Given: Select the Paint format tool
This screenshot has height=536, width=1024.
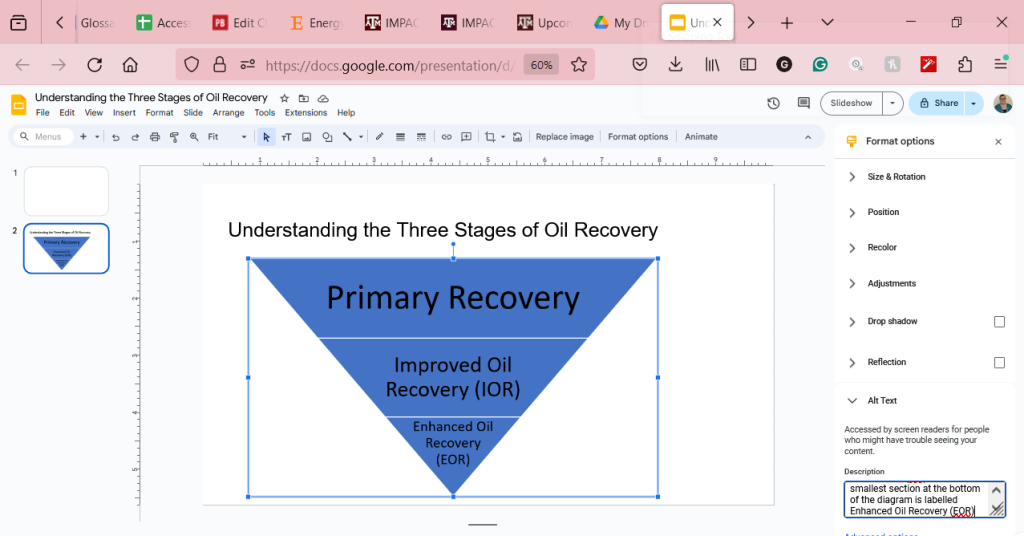Looking at the screenshot, I should point(174,137).
